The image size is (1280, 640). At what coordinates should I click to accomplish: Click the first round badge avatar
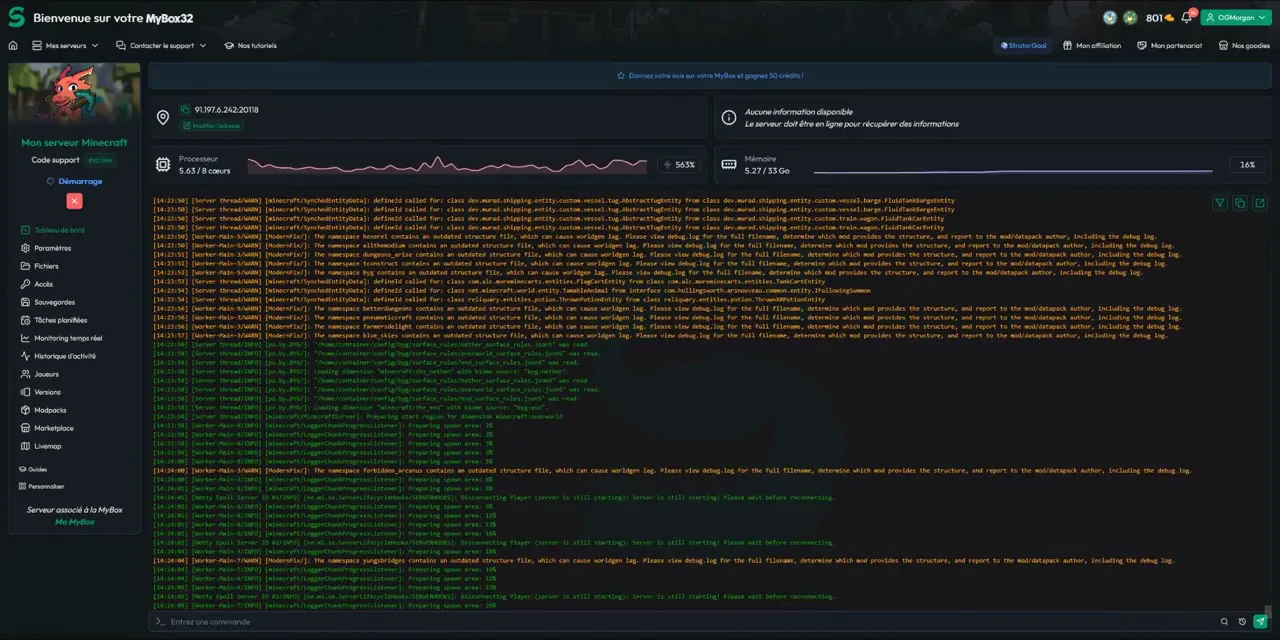[1110, 17]
